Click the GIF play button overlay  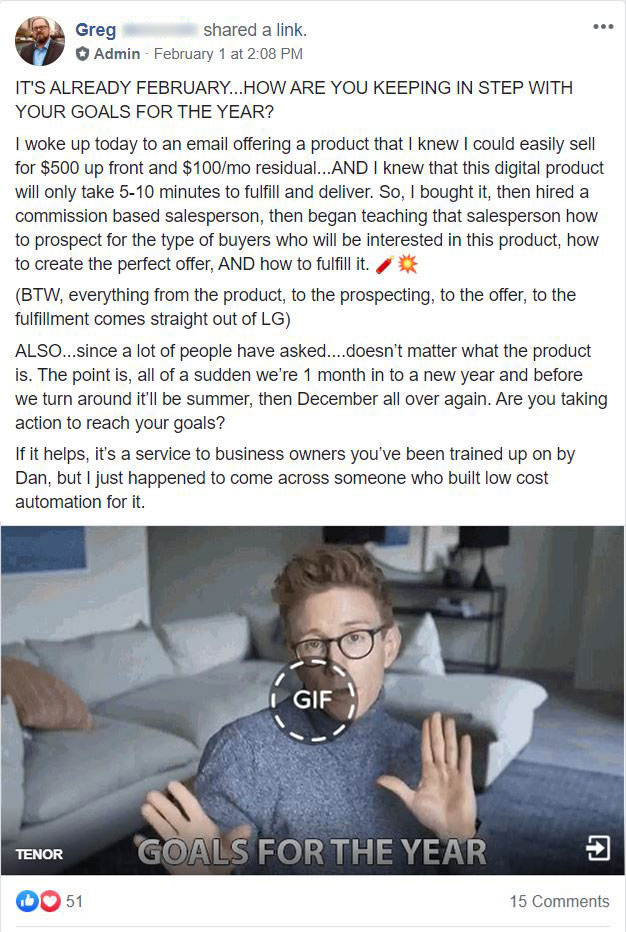point(313,700)
